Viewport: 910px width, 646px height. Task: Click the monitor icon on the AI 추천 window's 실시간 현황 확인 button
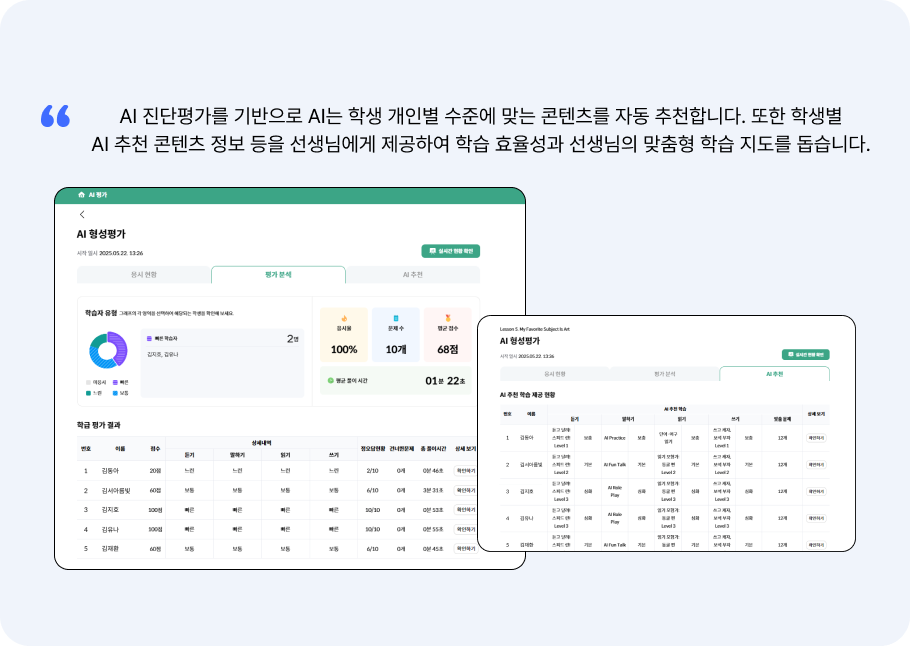[790, 355]
